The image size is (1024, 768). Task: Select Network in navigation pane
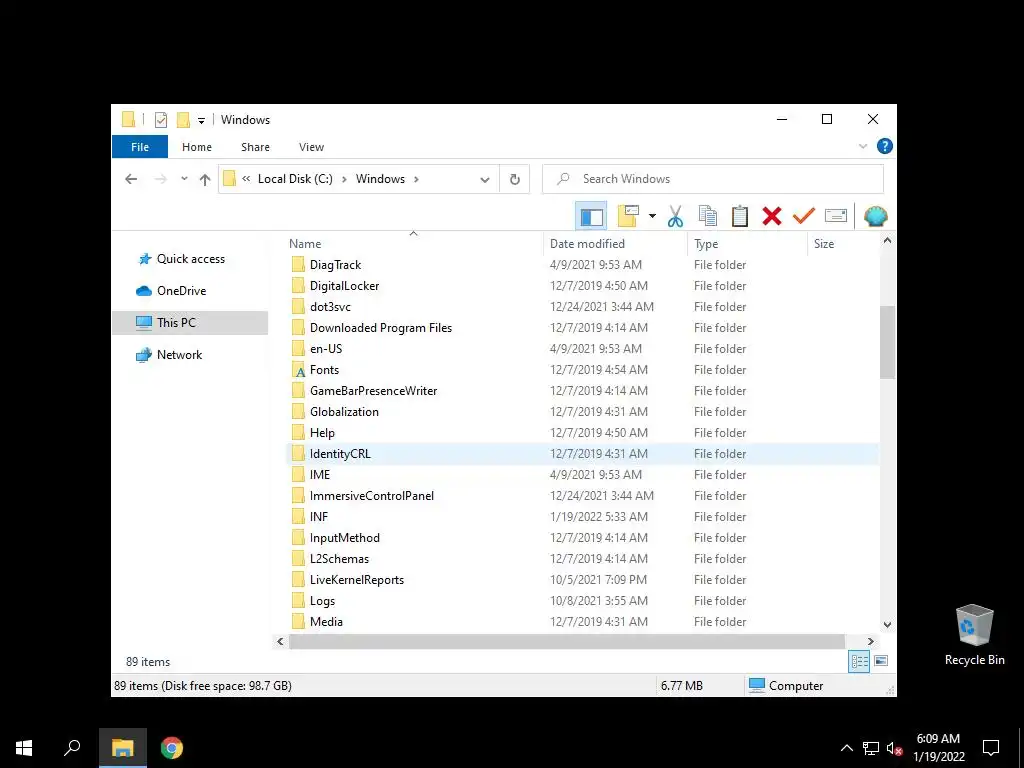179,355
